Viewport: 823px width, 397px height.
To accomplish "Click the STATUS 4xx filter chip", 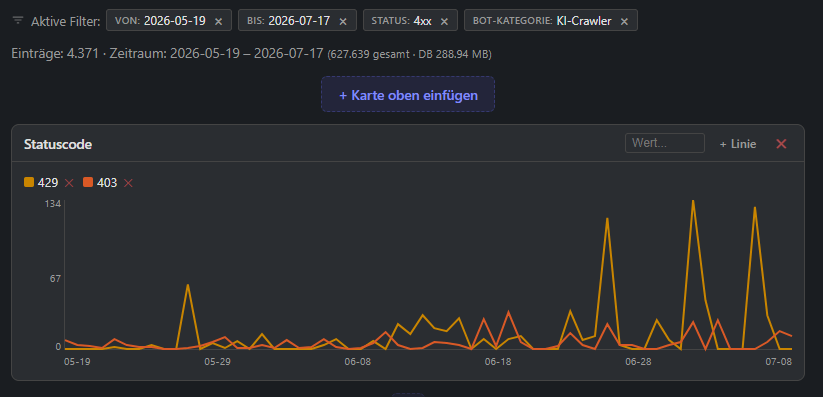I will click(x=410, y=20).
